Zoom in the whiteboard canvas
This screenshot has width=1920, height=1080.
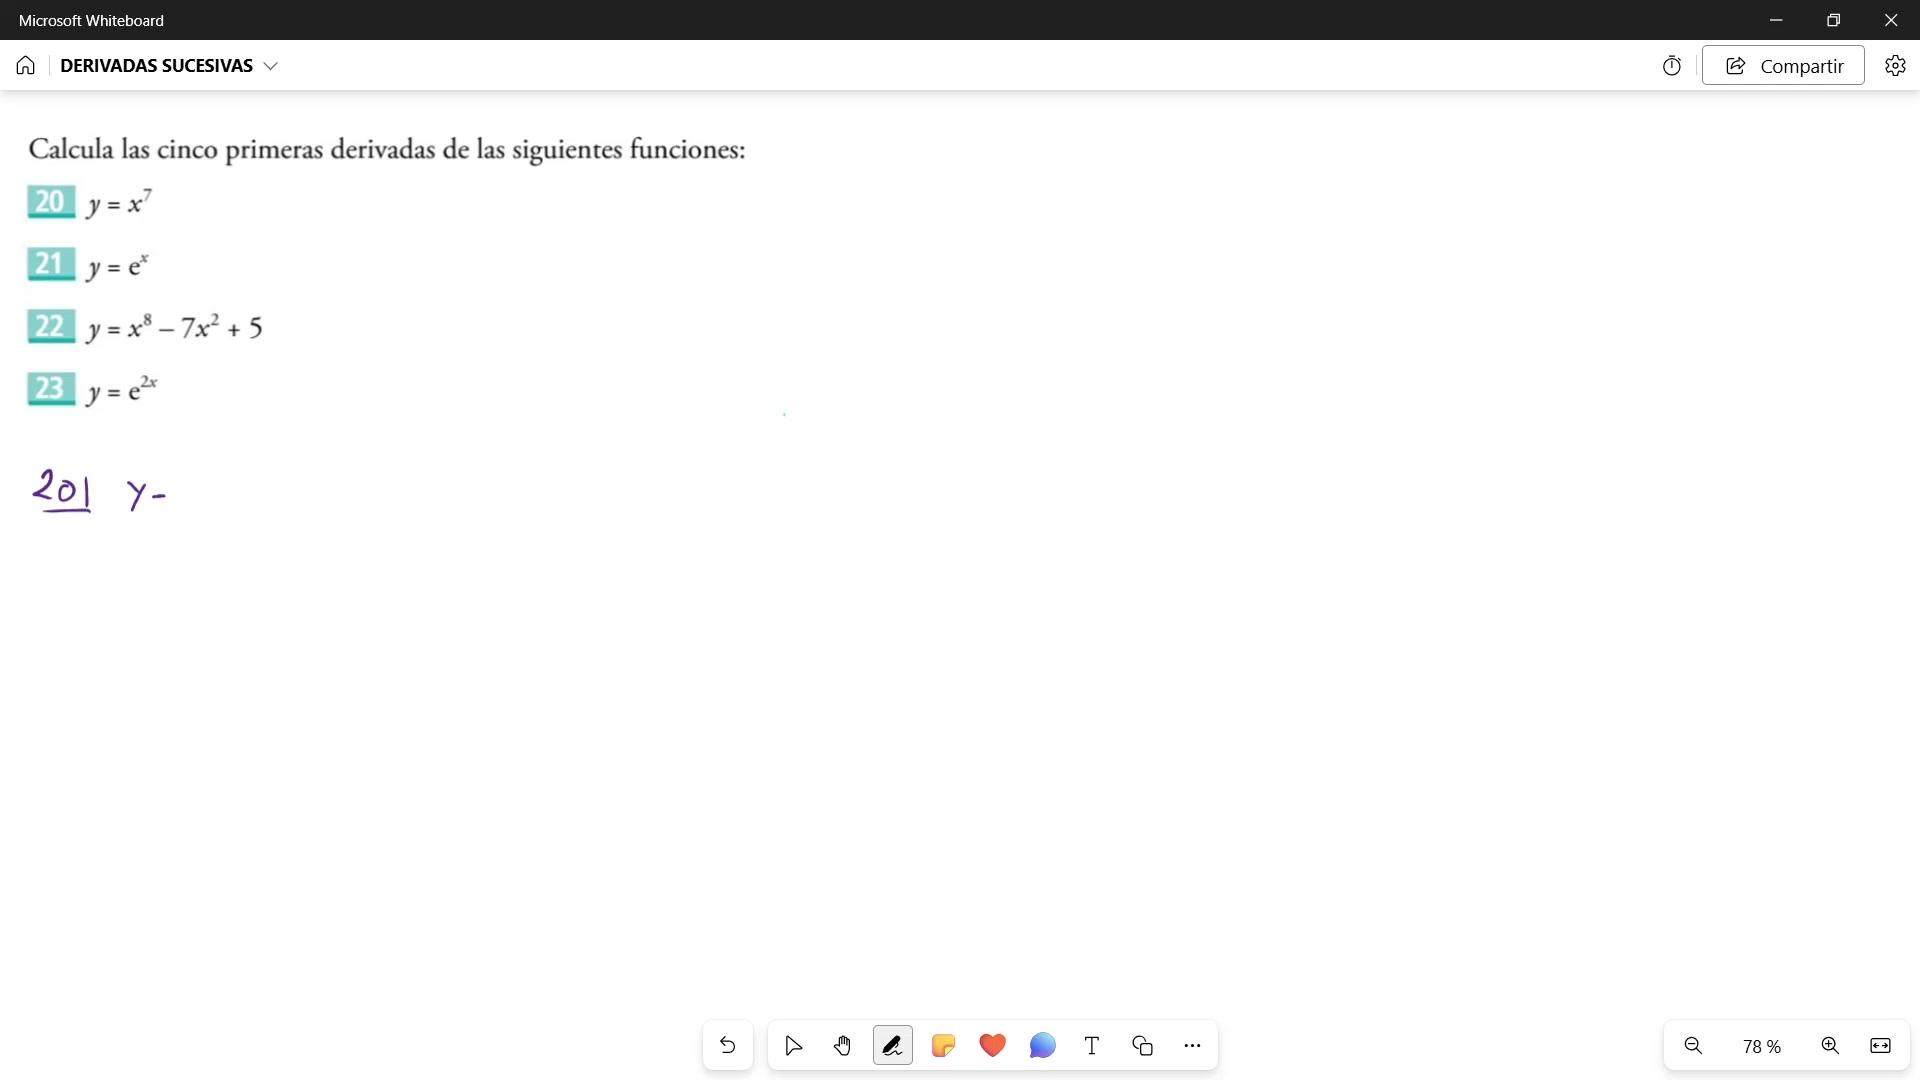pos(1830,1046)
